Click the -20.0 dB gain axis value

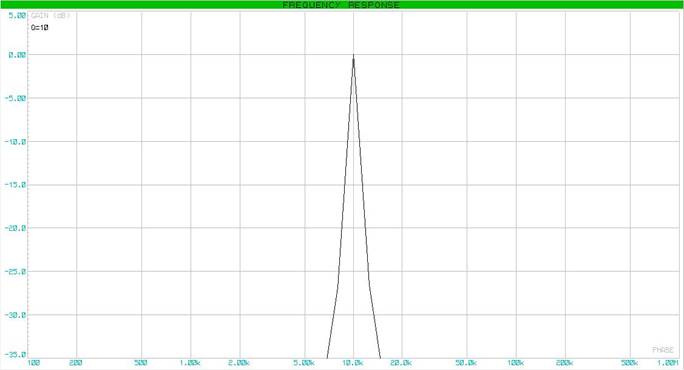pyautogui.click(x=16, y=228)
